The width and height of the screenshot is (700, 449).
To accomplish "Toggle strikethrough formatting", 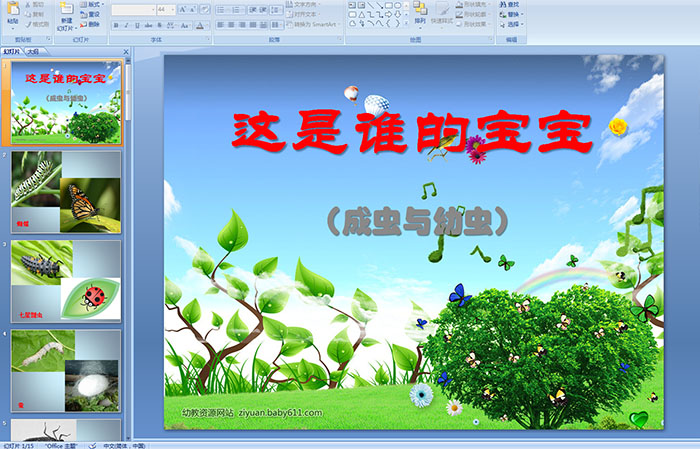I will tap(148, 25).
